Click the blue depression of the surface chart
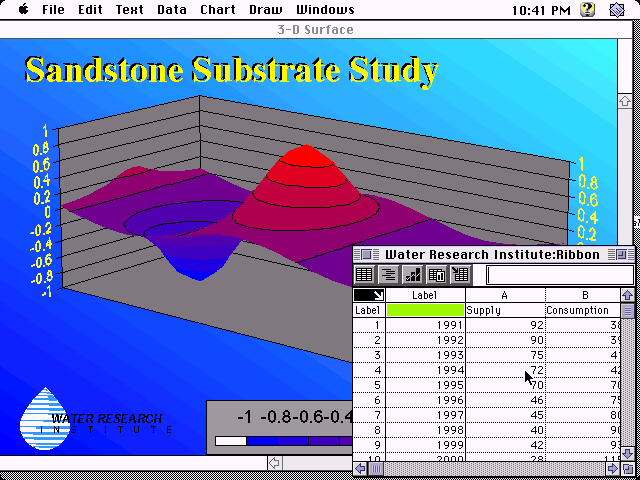Viewport: 640px width, 480px height. coord(199,261)
